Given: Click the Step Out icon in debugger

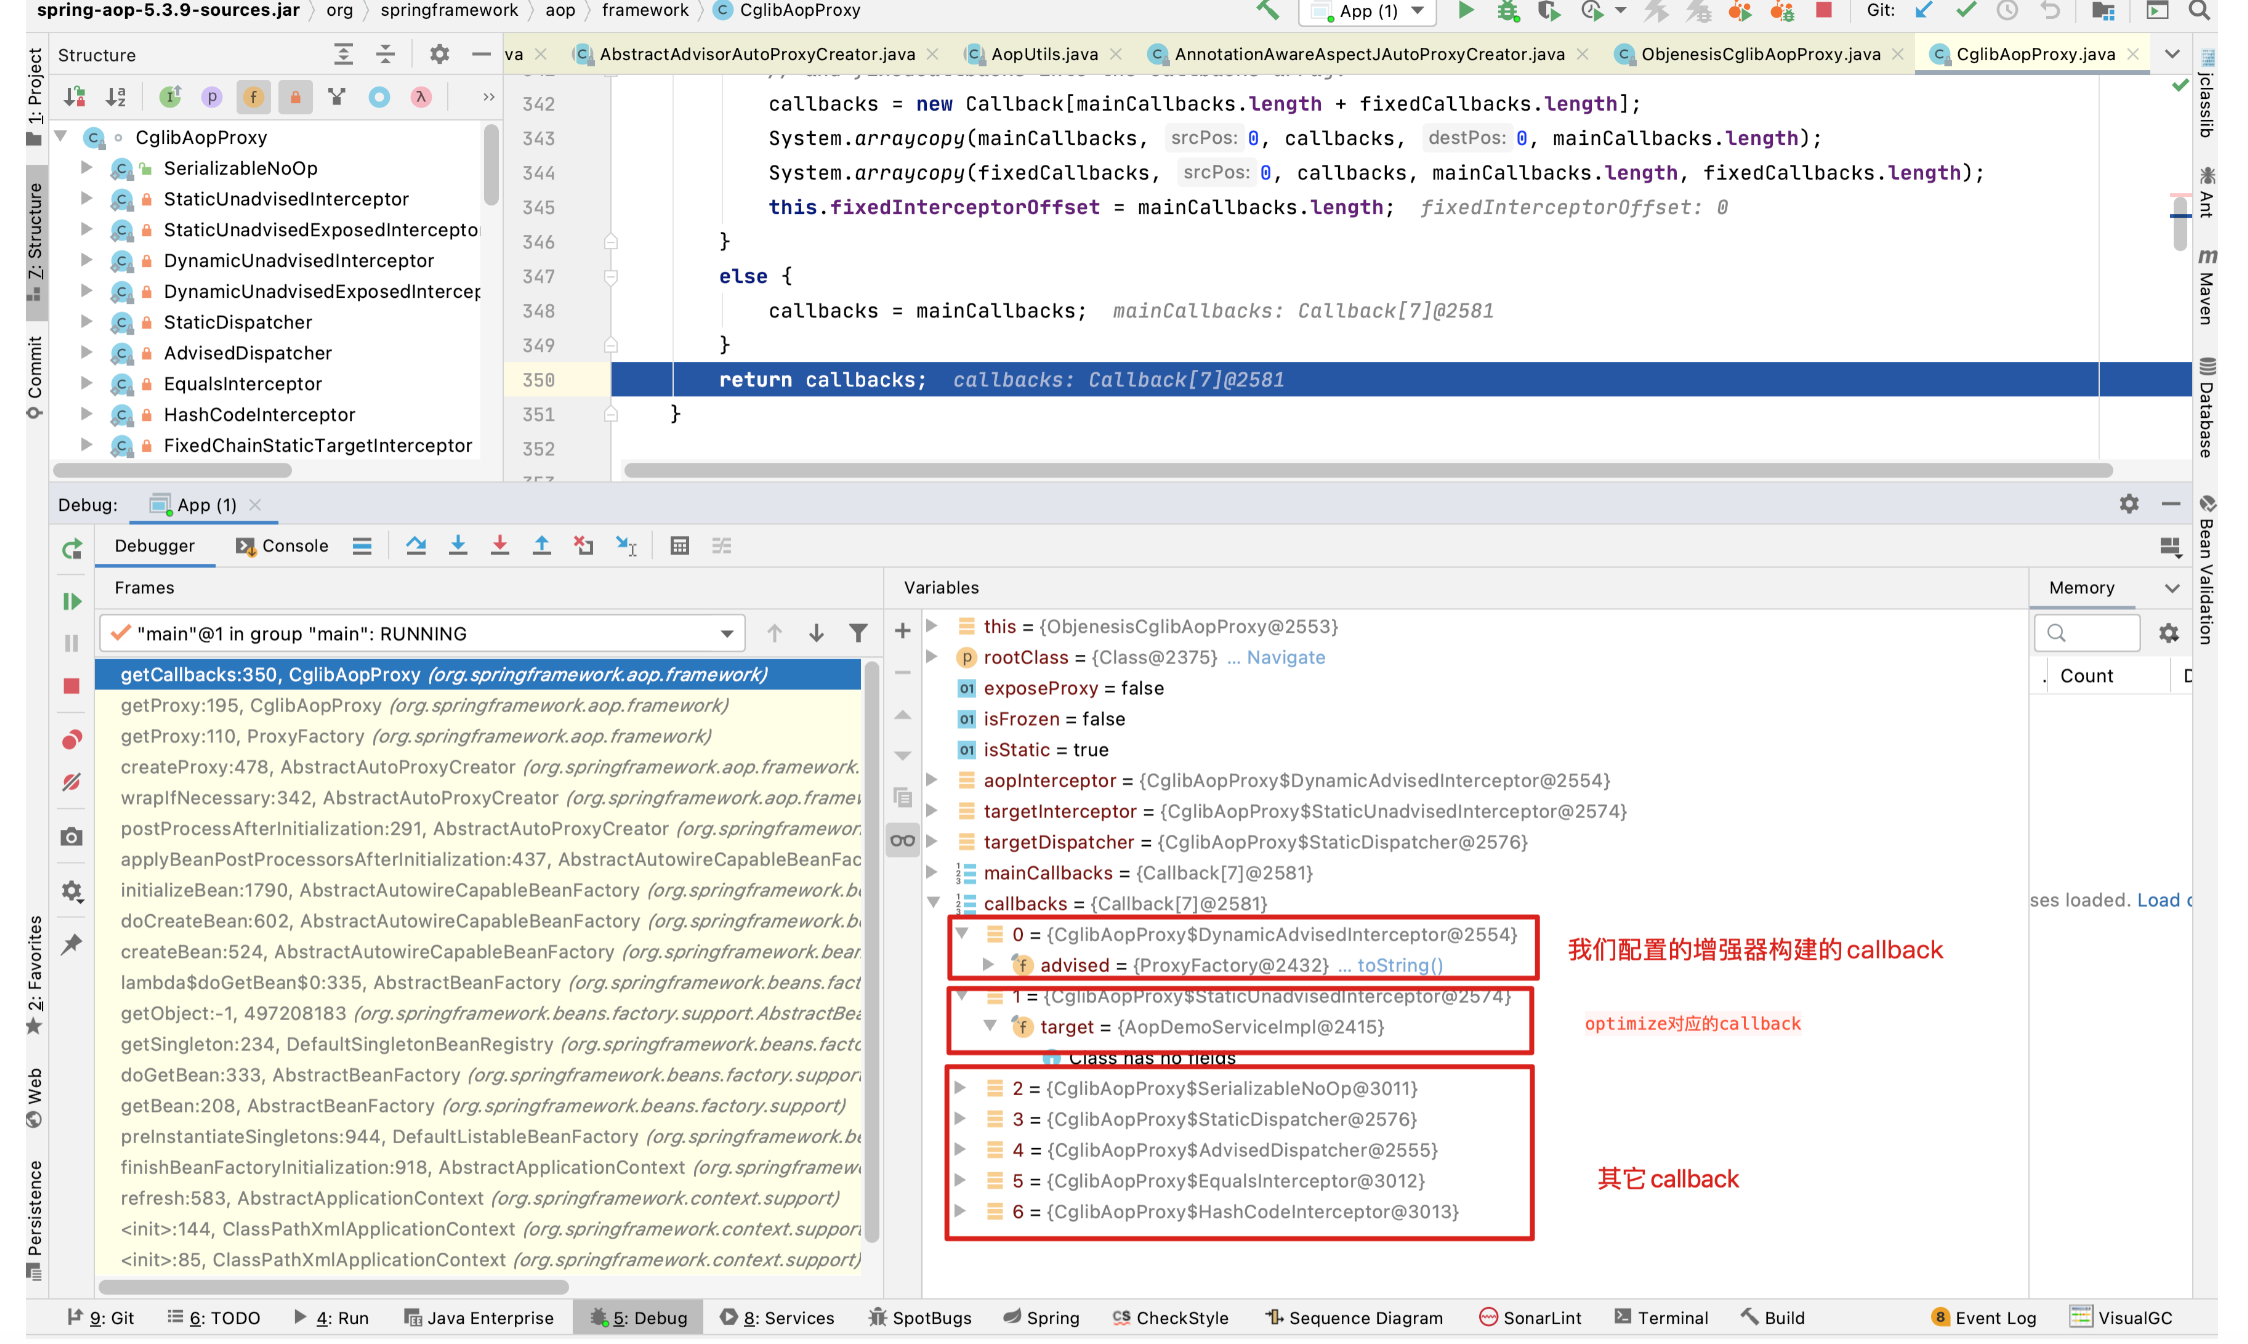Looking at the screenshot, I should [542, 549].
